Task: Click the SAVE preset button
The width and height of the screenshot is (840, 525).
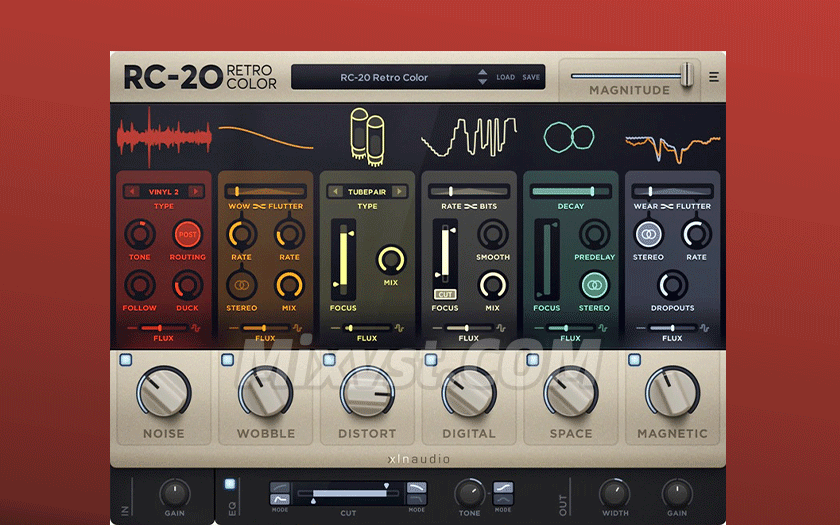Action: click(531, 77)
